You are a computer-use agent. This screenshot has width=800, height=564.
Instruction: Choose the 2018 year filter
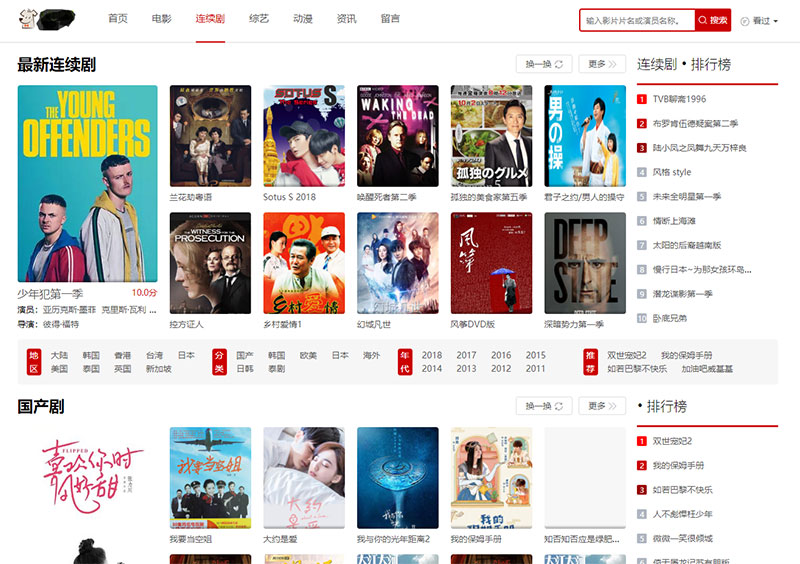(x=432, y=355)
